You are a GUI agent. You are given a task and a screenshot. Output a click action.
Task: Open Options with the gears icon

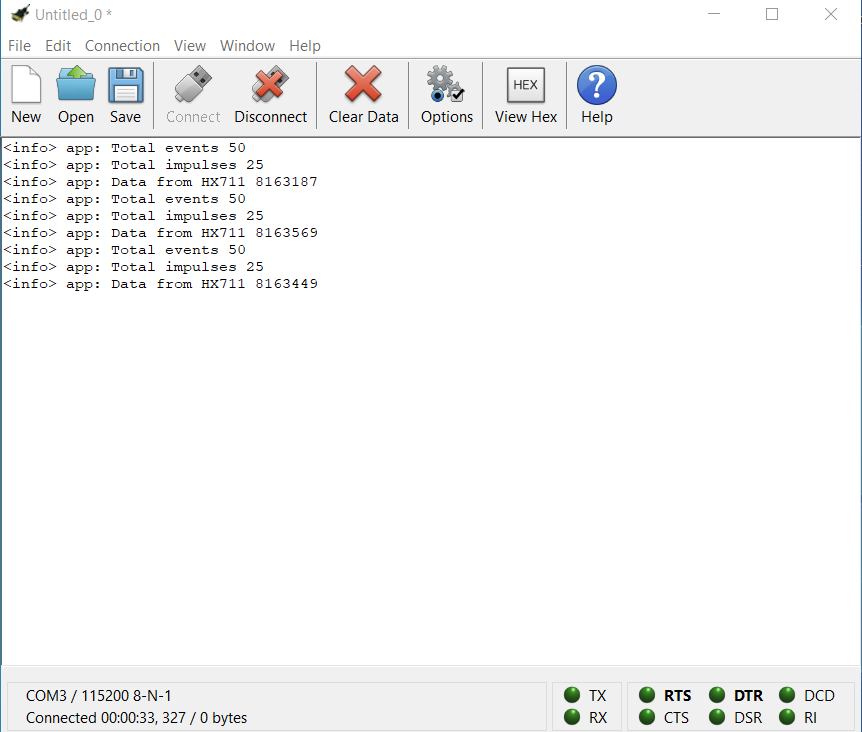446,84
